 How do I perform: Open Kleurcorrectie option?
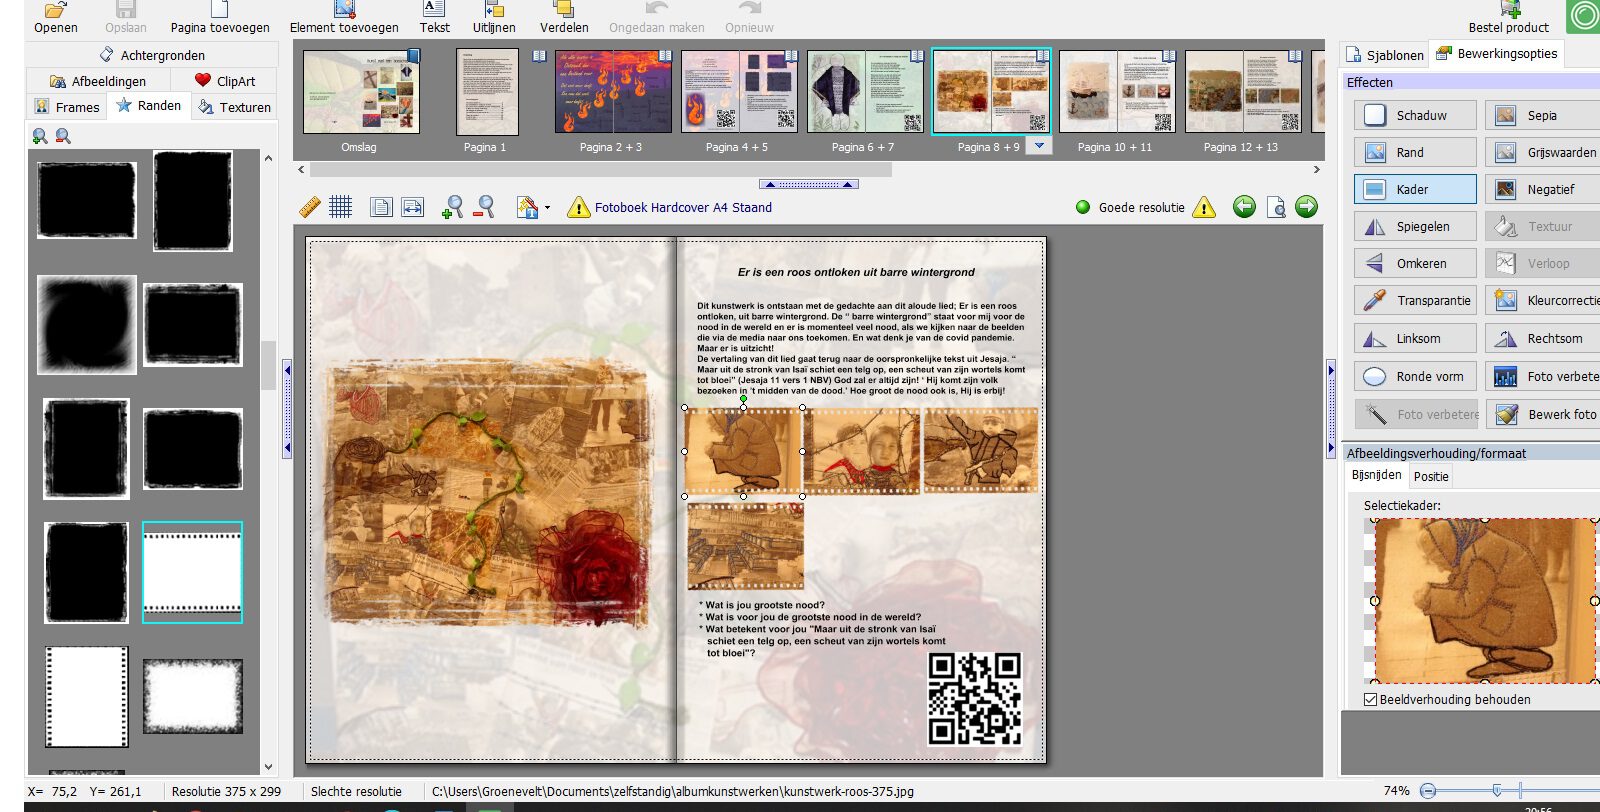[x=1543, y=300]
